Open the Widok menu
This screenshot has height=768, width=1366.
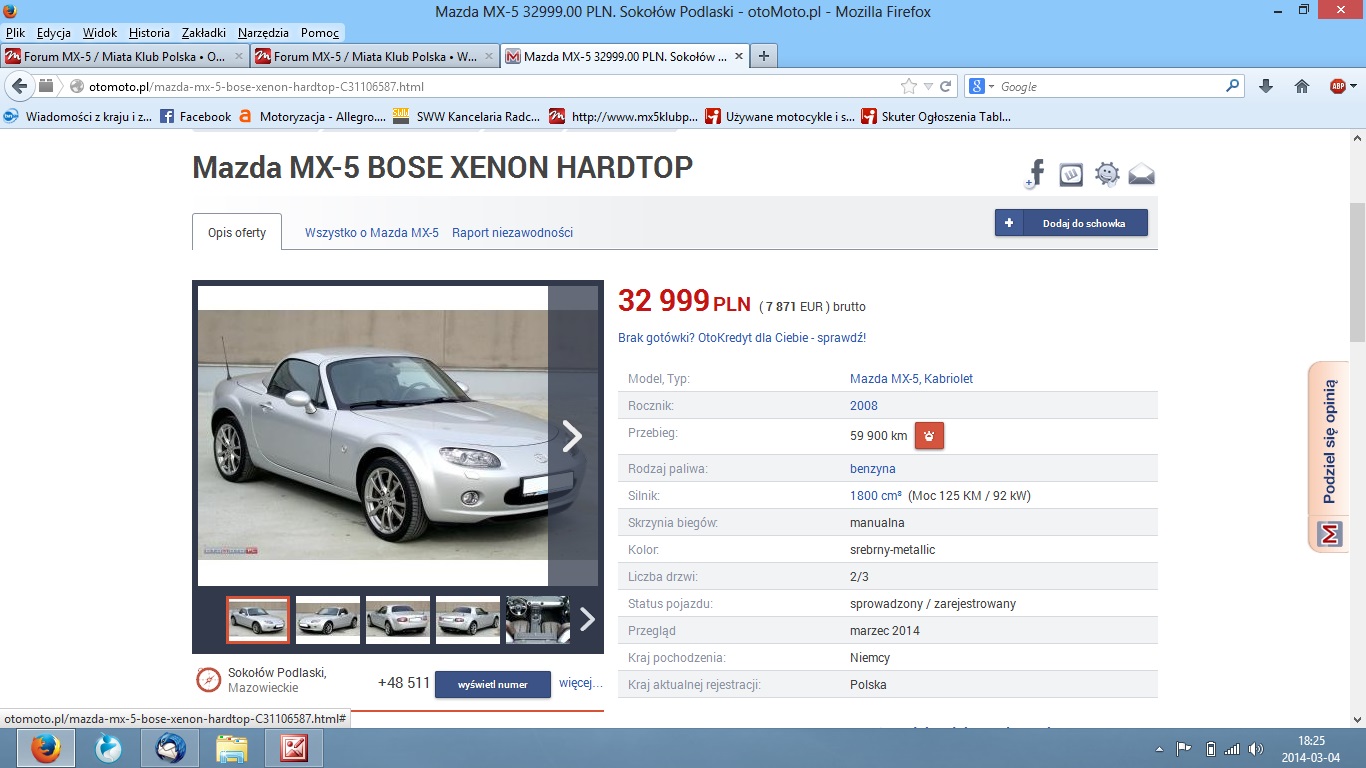point(100,33)
